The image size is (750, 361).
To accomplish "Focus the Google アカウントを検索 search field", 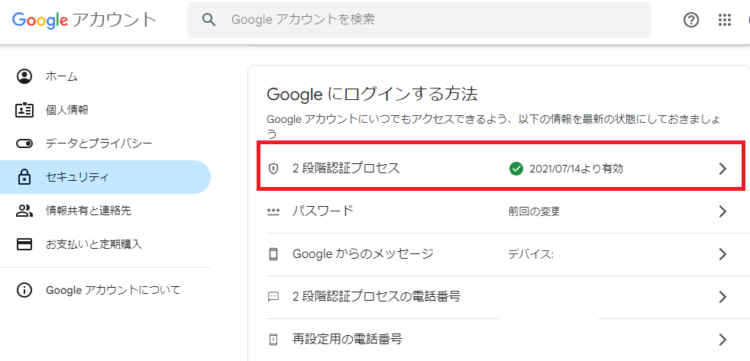I will [x=419, y=20].
